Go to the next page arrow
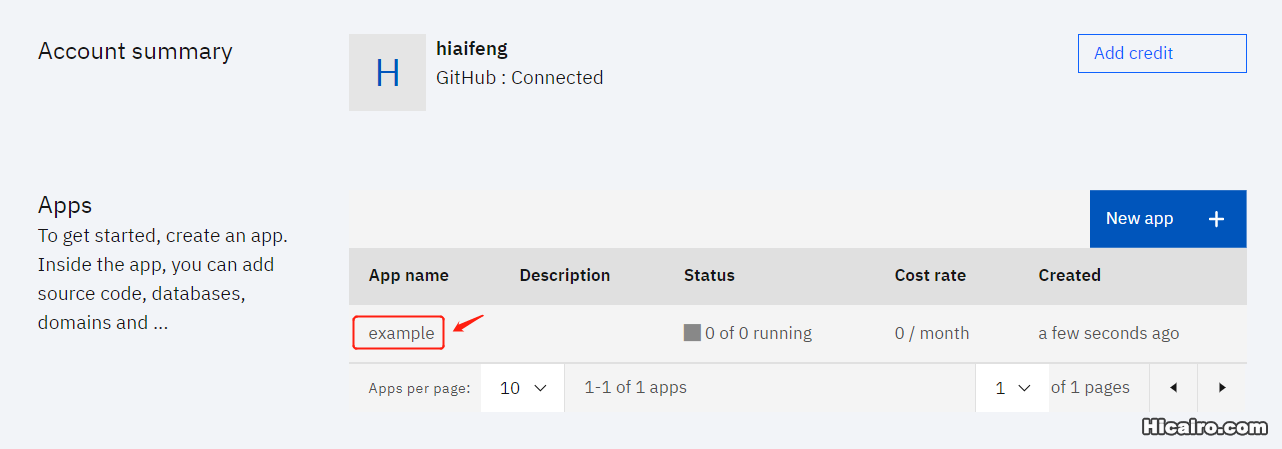This screenshot has height=449, width=1282. tap(1221, 387)
